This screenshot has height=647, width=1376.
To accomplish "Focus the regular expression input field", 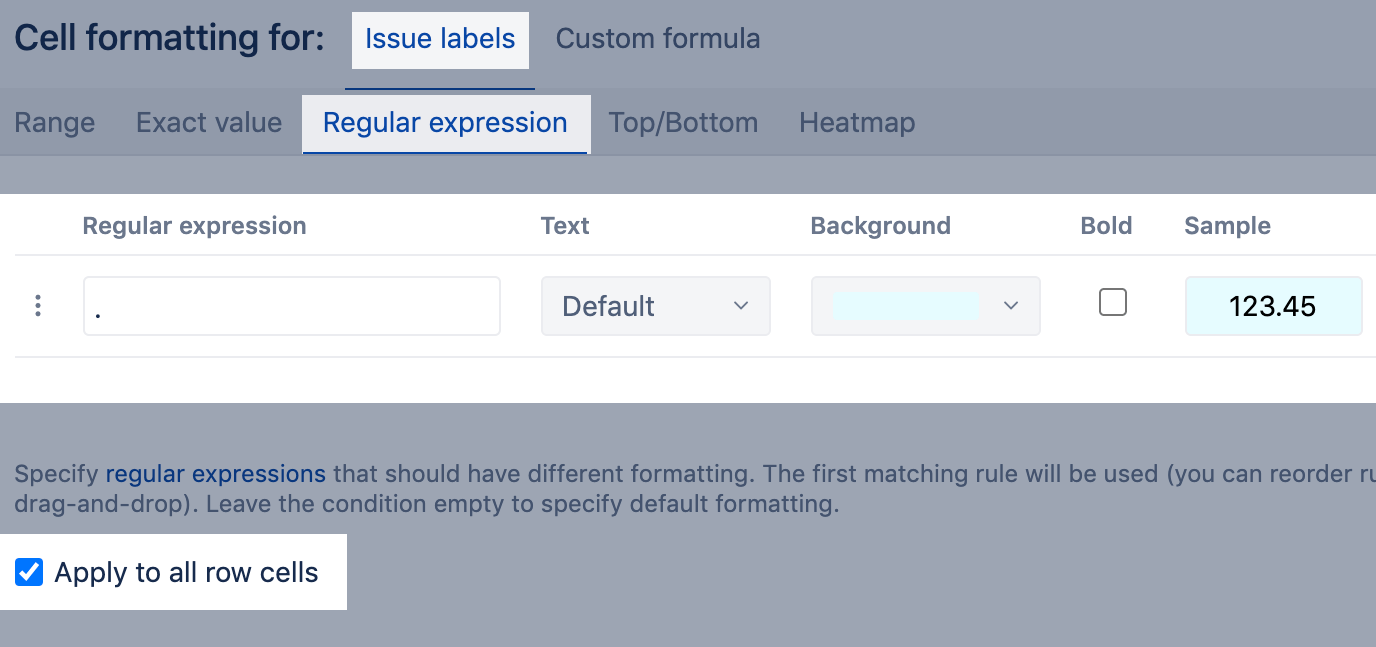I will tap(291, 306).
